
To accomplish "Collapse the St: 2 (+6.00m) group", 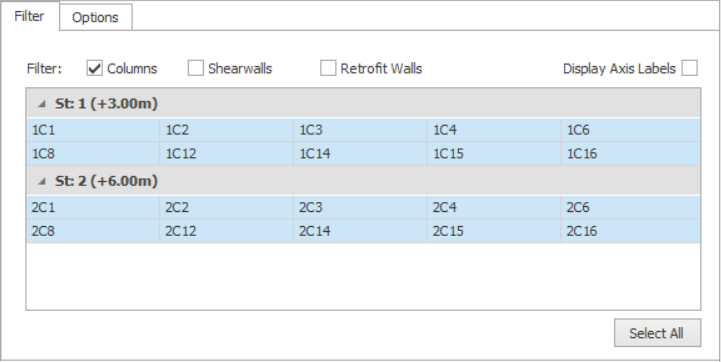I will pos(42,181).
